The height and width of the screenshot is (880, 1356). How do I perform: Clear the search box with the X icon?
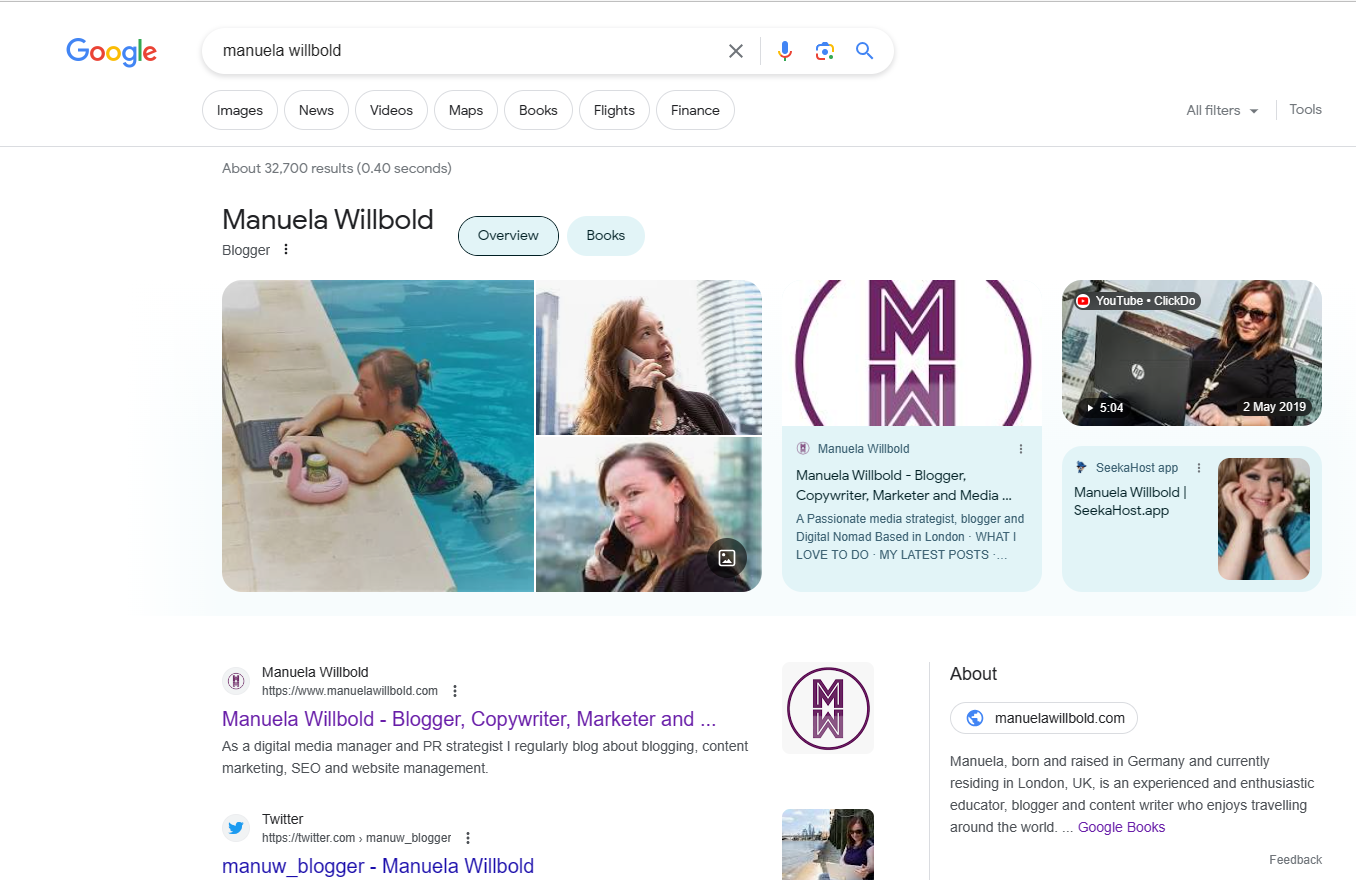736,51
